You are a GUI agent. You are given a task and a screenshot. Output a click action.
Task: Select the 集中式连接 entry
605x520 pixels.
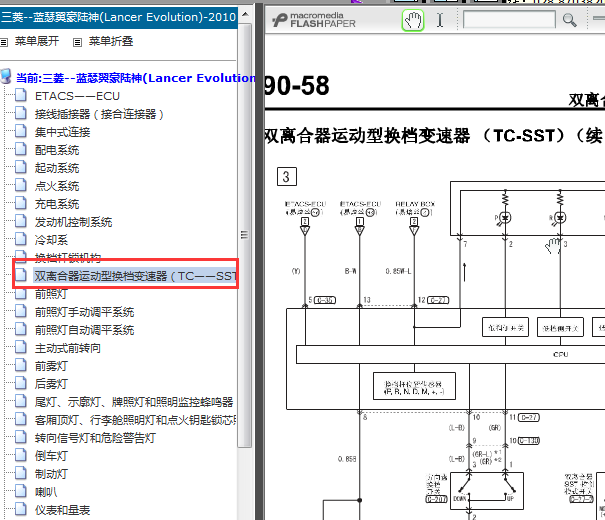[63, 132]
